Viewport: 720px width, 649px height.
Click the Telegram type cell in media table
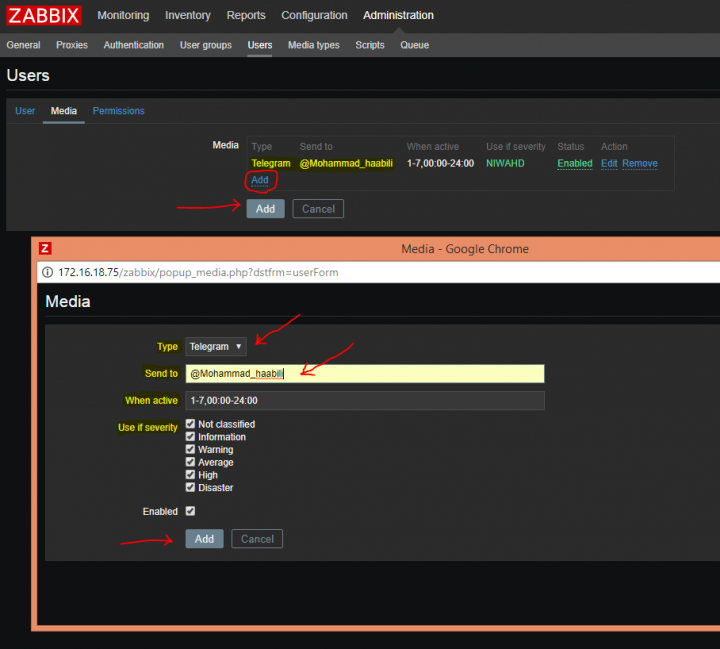click(x=271, y=164)
